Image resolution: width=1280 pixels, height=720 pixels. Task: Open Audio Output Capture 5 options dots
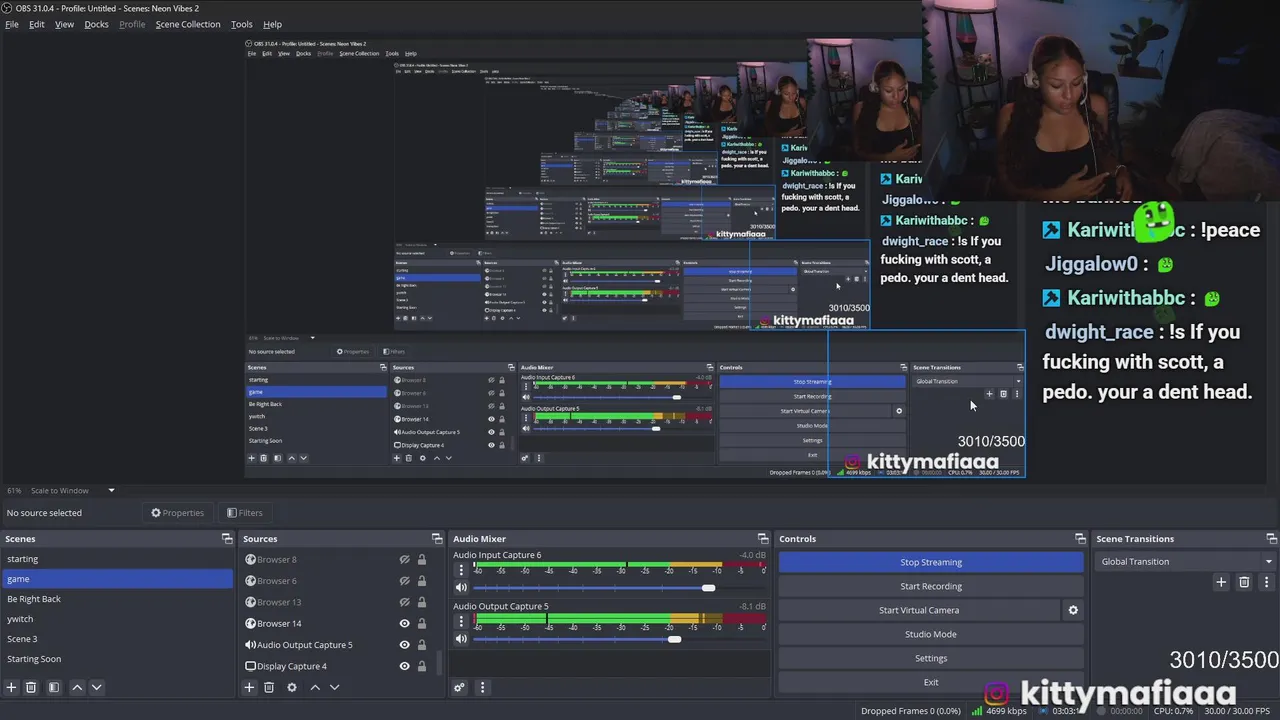click(461, 624)
